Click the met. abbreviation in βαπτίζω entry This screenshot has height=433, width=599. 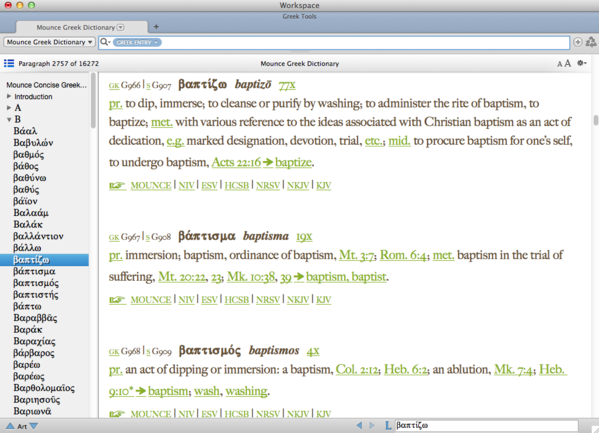pos(162,122)
